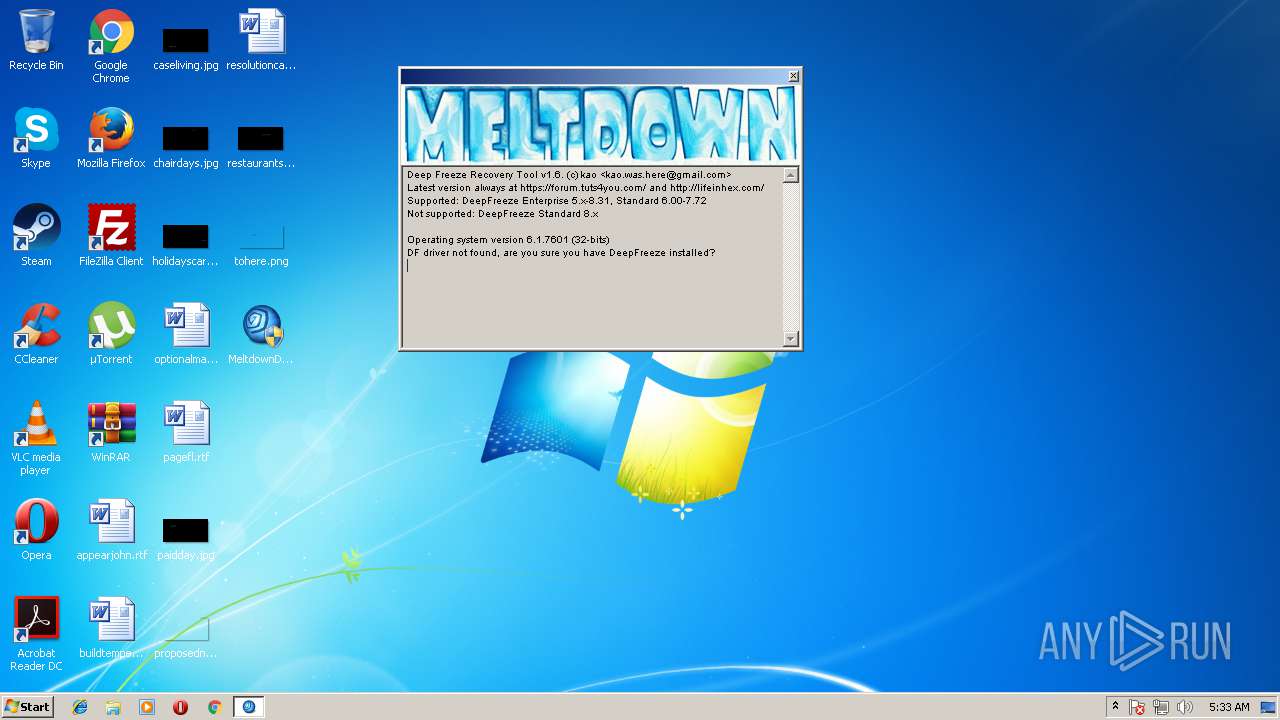Click 'Not supported: DeepFreeze Standard 8.x' line
Viewport: 1280px width, 720px height.
[503, 214]
